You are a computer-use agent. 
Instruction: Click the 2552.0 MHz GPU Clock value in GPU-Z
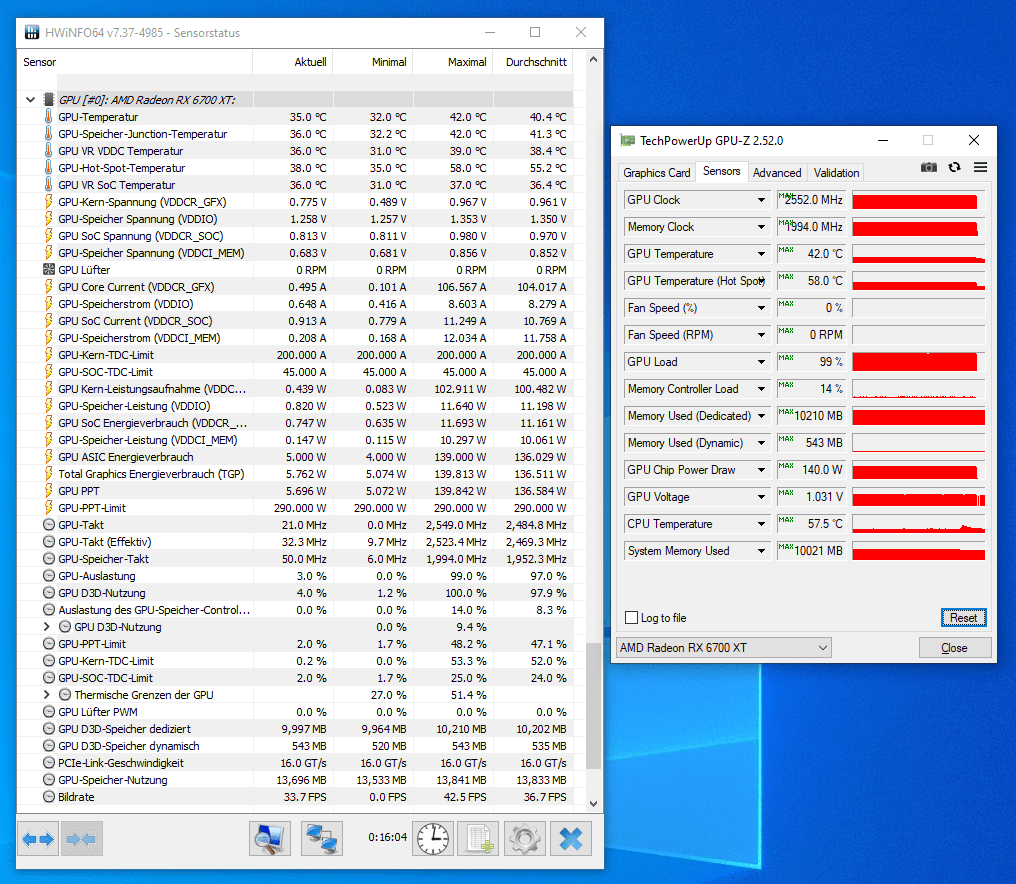coord(811,200)
